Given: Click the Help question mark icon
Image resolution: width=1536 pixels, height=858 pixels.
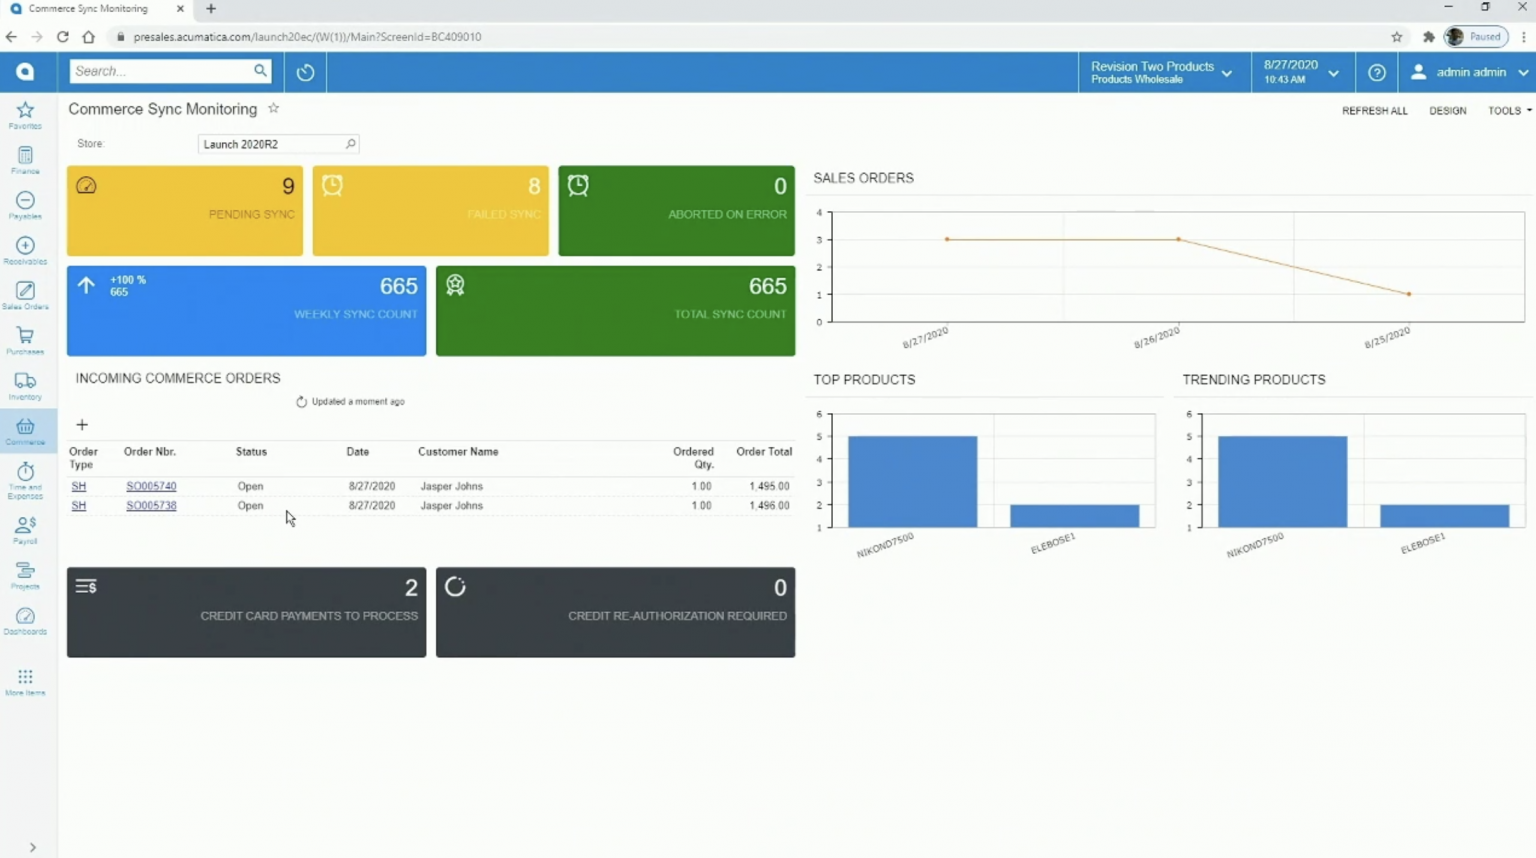Looking at the screenshot, I should coord(1376,71).
